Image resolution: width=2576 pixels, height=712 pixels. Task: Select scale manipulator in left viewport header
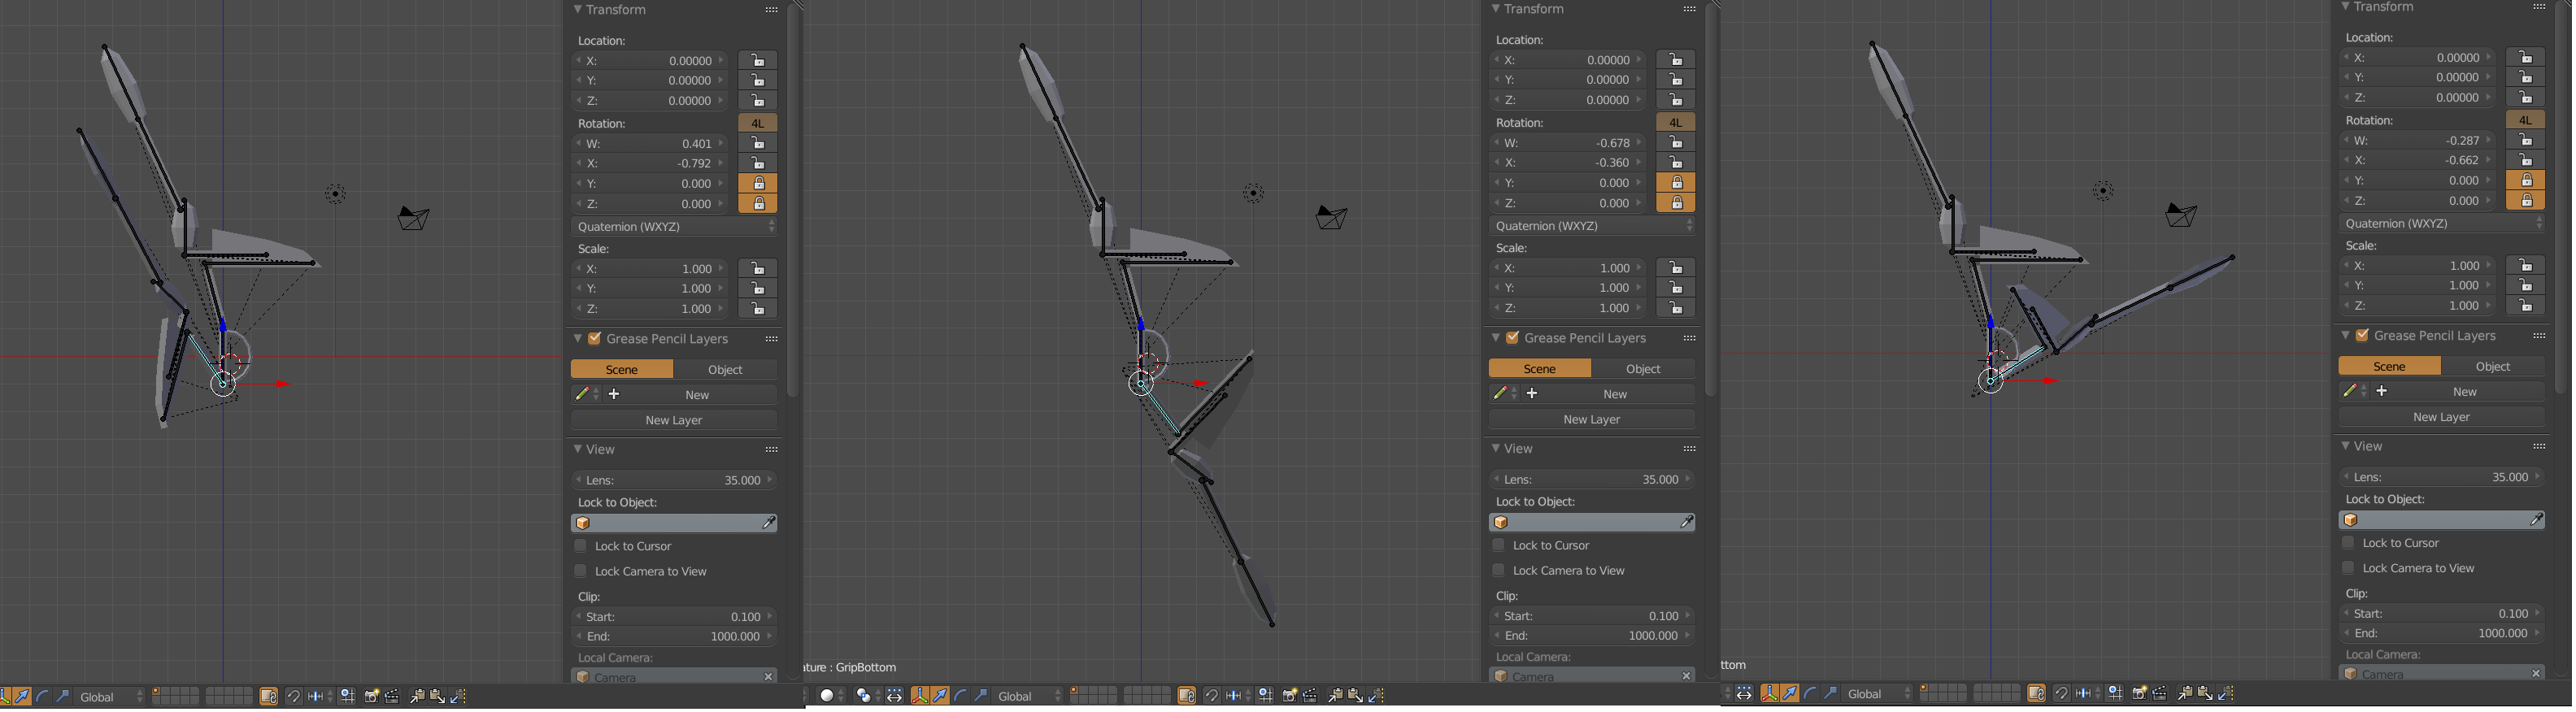click(62, 697)
